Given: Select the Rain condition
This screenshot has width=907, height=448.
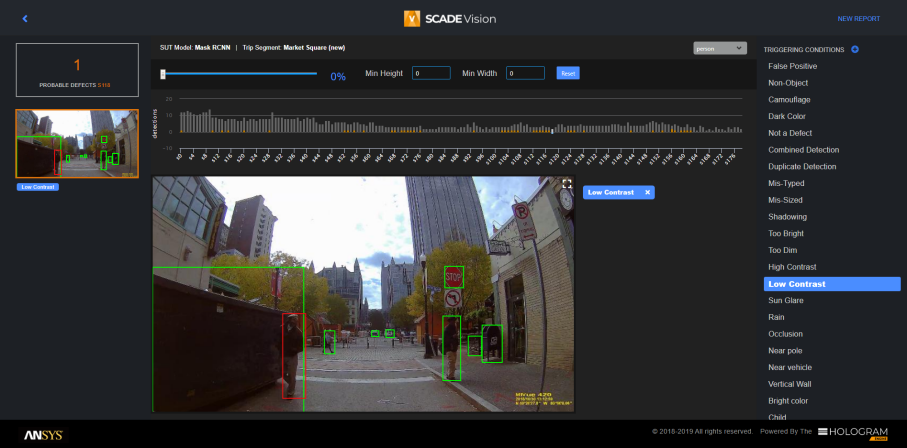Looking at the screenshot, I should [x=776, y=318].
